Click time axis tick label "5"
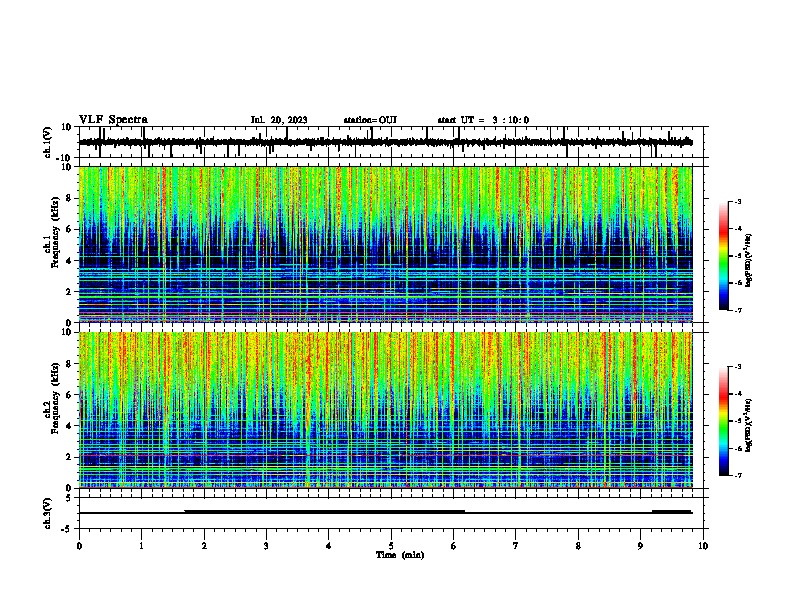This screenshot has width=792, height=612. click(391, 546)
